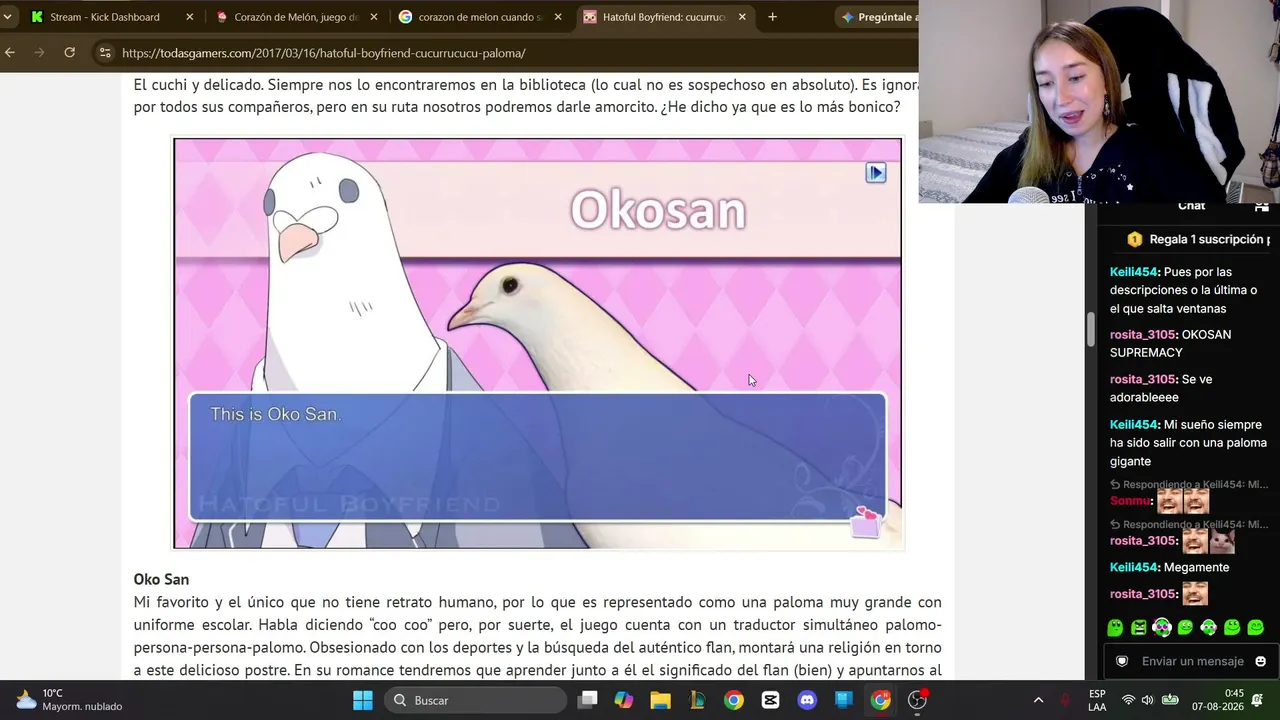
Task: Click Keili454 on 'Megamente' message
Action: coord(1134,567)
